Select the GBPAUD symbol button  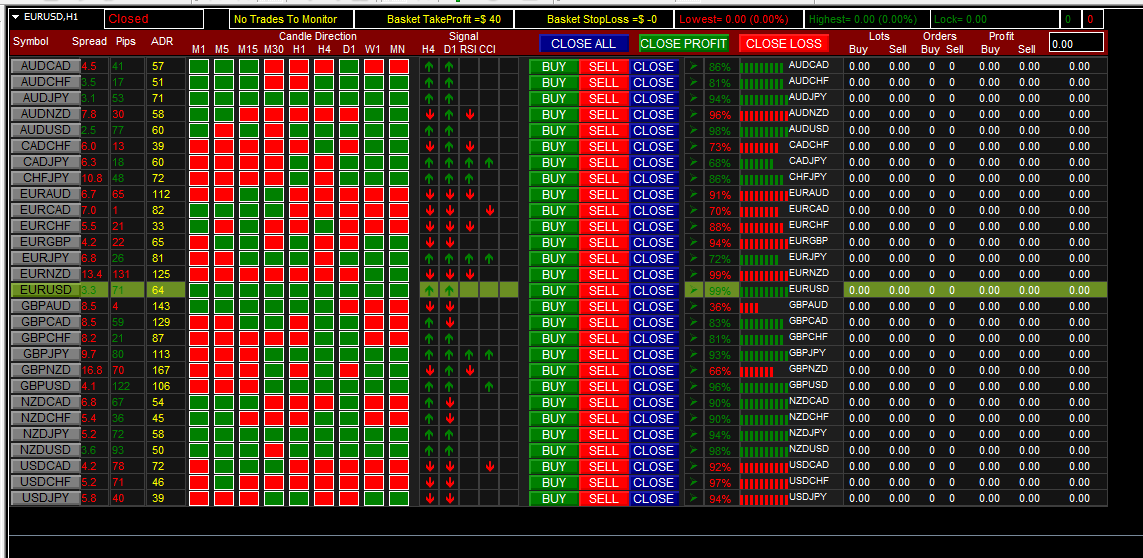click(45, 306)
